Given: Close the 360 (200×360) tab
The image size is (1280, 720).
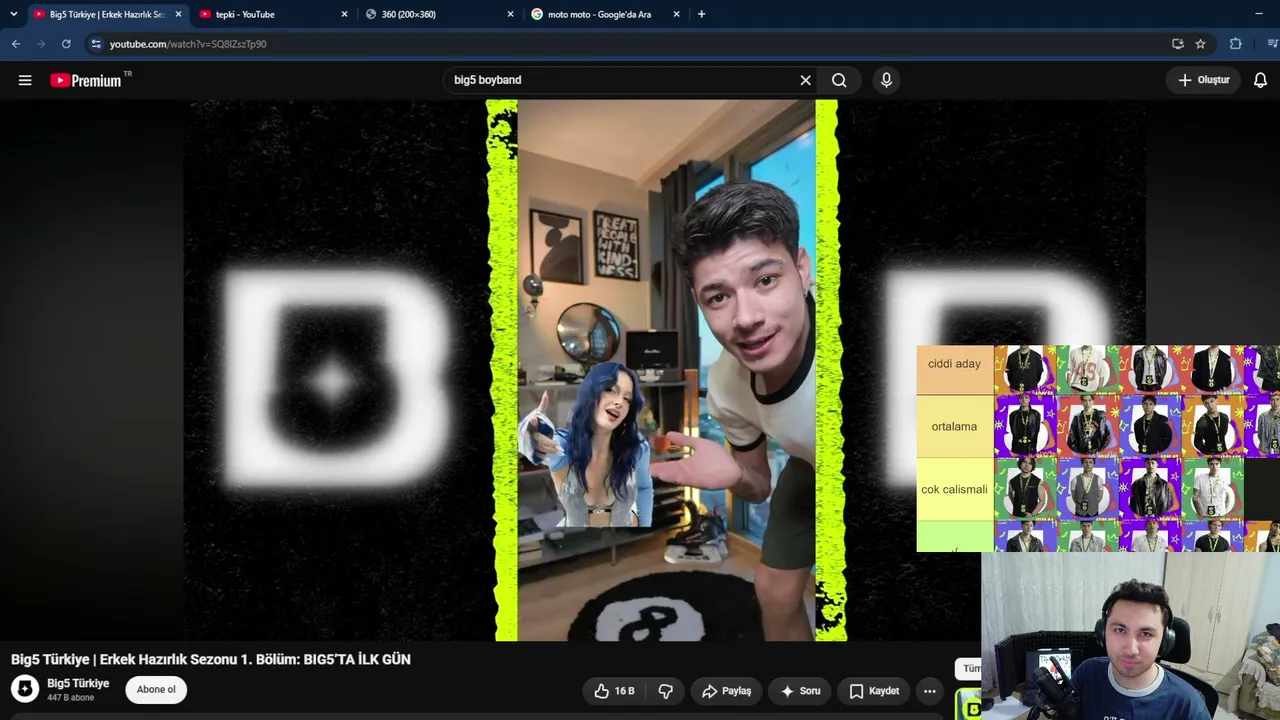Looking at the screenshot, I should [x=510, y=14].
